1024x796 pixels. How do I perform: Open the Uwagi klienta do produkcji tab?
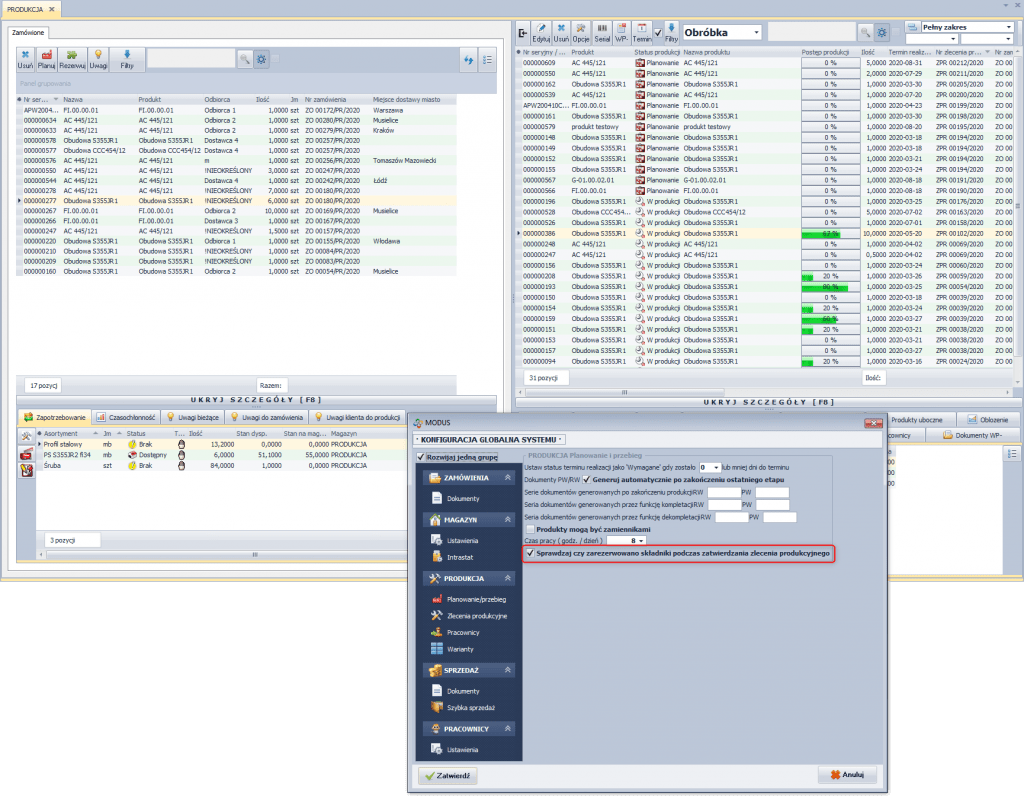(357, 417)
